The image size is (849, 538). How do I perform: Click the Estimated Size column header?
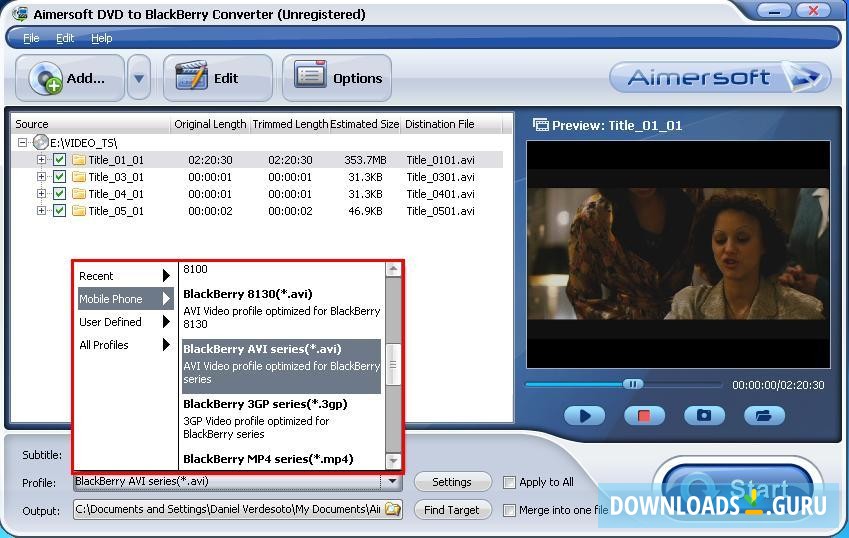click(x=364, y=124)
